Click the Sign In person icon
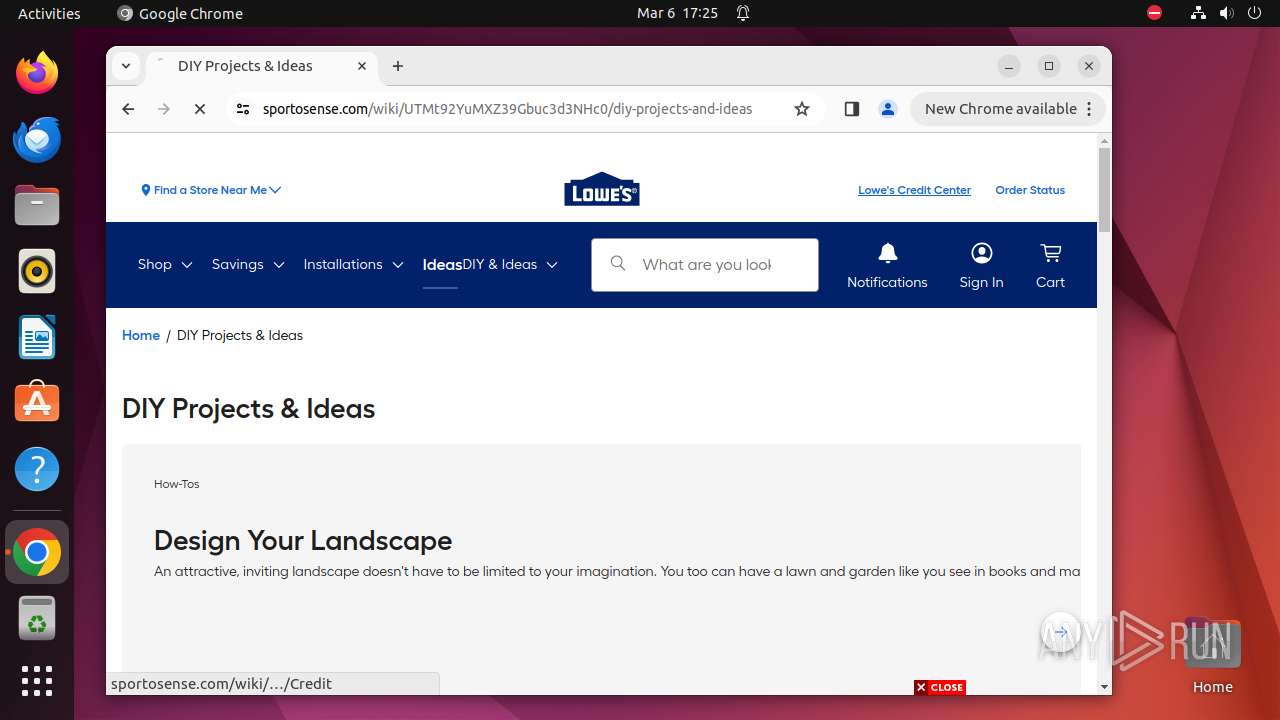 coord(982,266)
